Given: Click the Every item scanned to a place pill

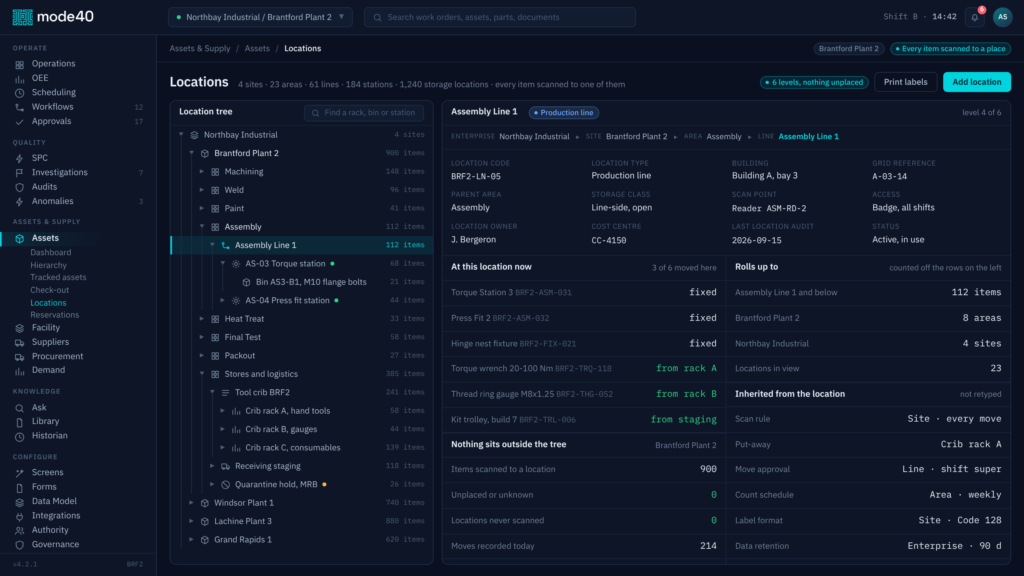Looking at the screenshot, I should coord(950,48).
